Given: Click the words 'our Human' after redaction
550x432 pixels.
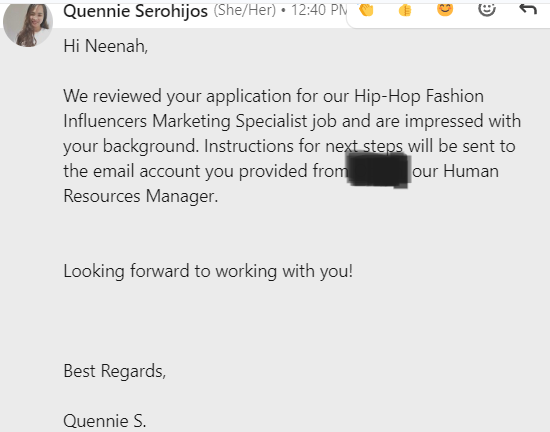Looking at the screenshot, I should 455,171.
